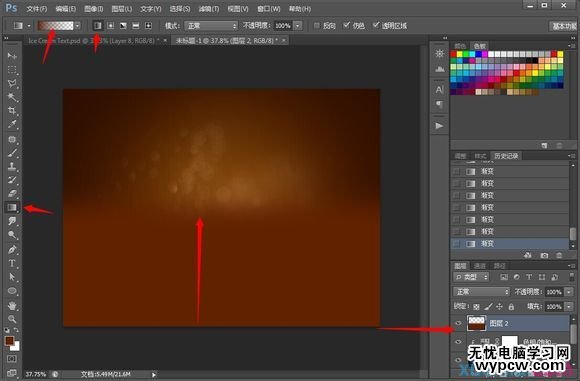Screen dimensions: 580x381
Task: Toggle lock image pixels brush icon
Action: pyautogui.click(x=488, y=307)
